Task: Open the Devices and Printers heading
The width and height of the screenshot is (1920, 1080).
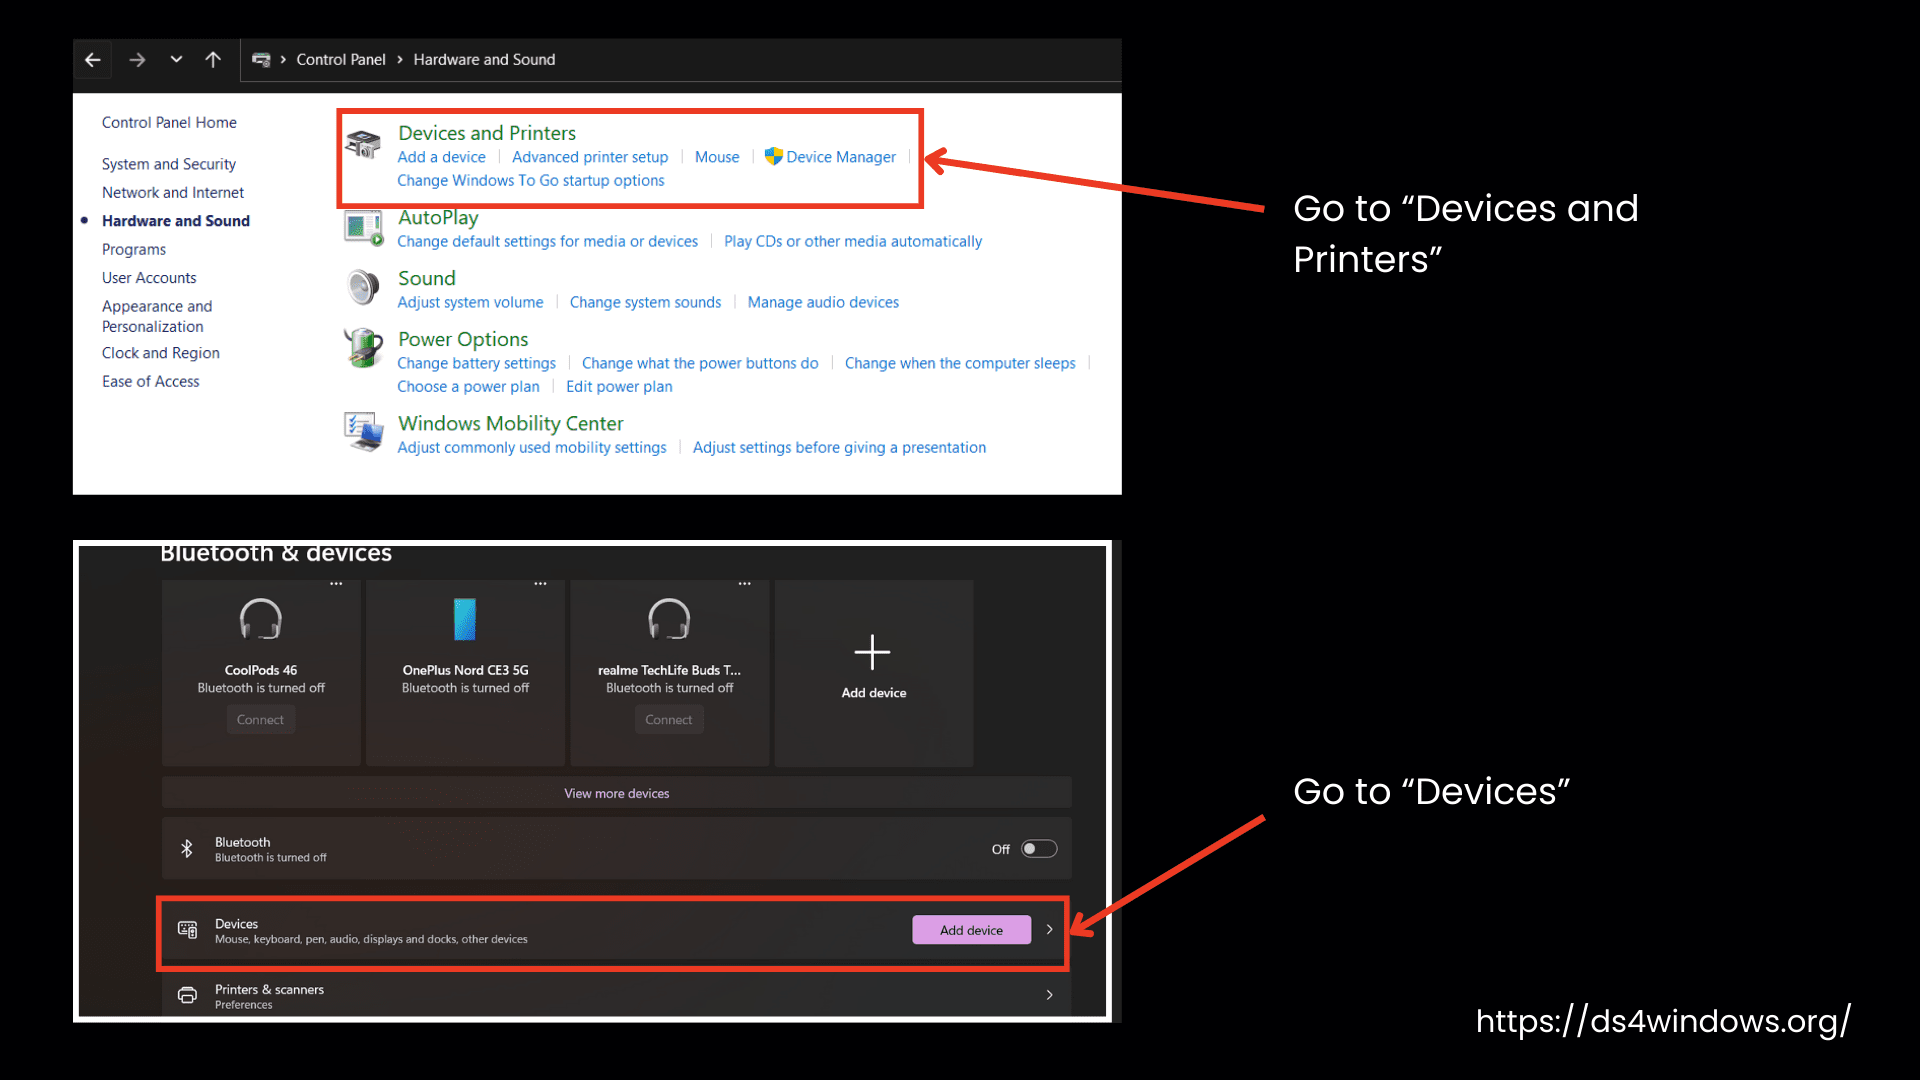Action: click(x=486, y=133)
